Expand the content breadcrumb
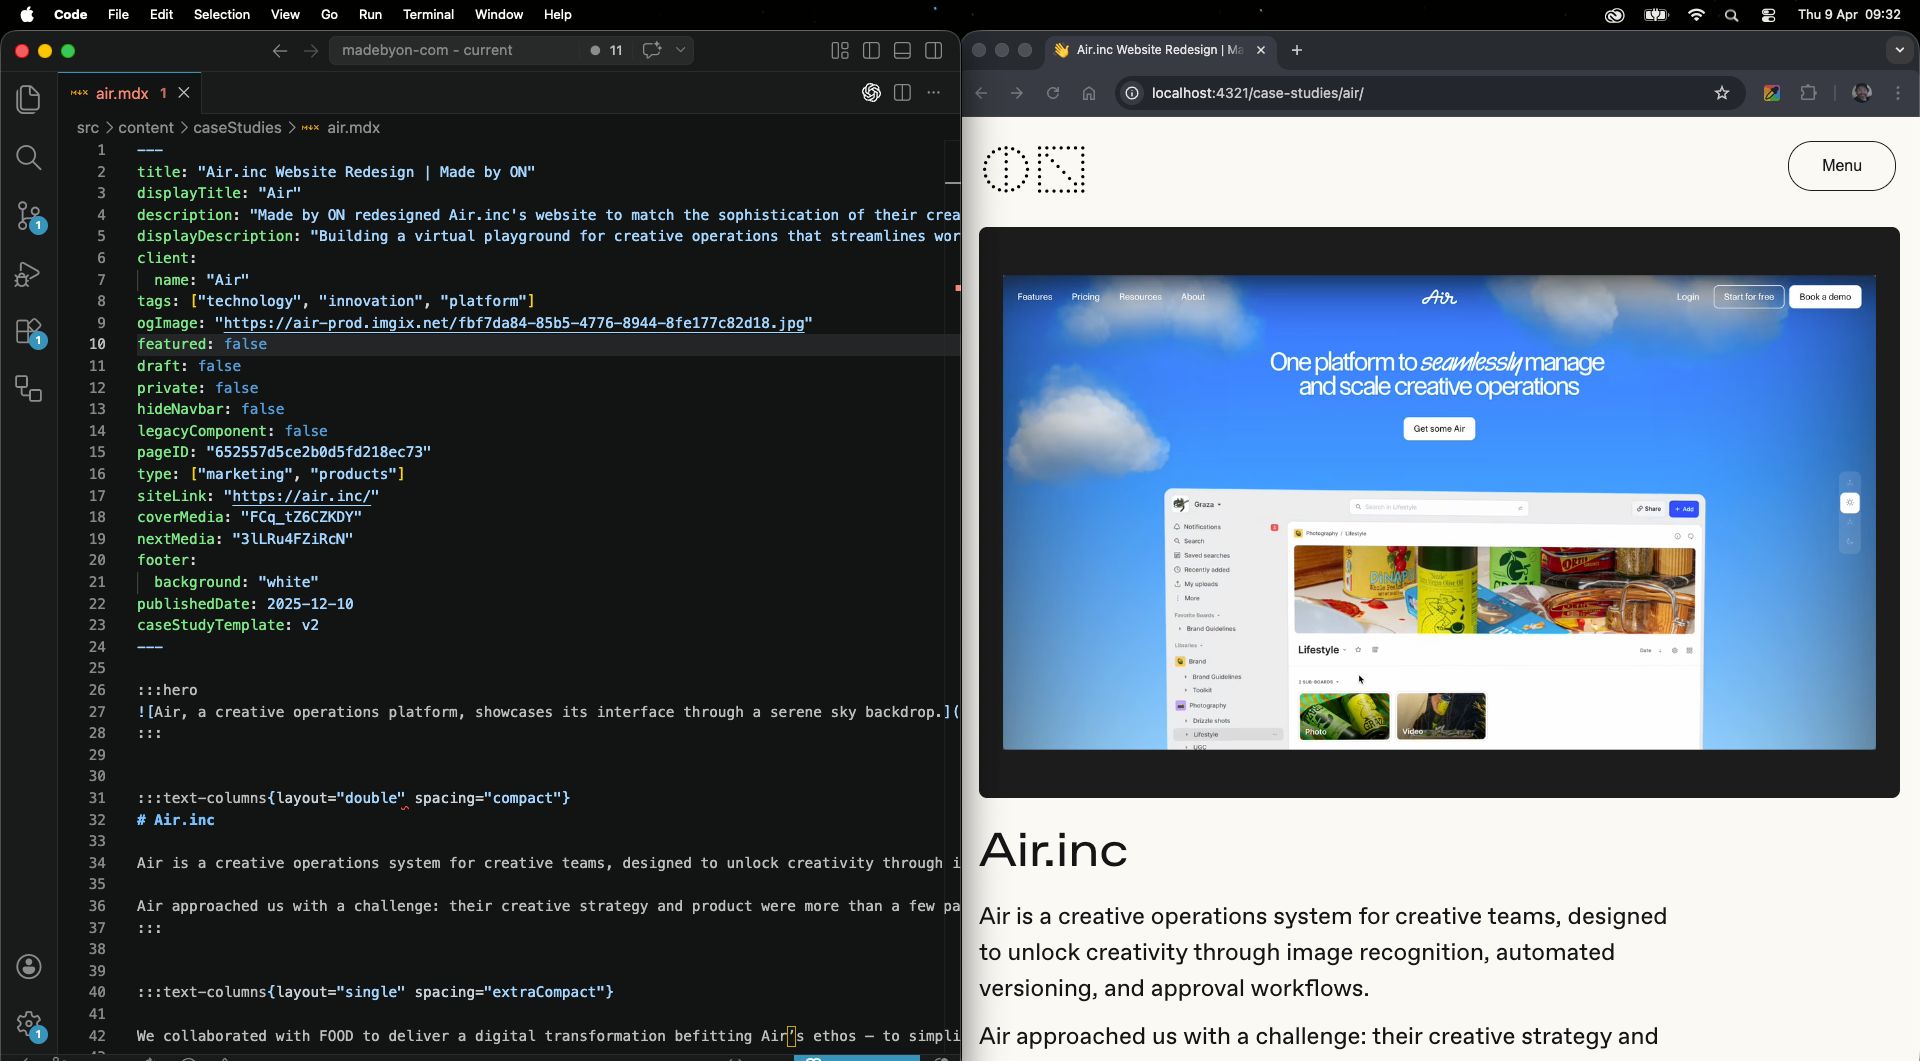Viewport: 1920px width, 1061px height. (146, 128)
